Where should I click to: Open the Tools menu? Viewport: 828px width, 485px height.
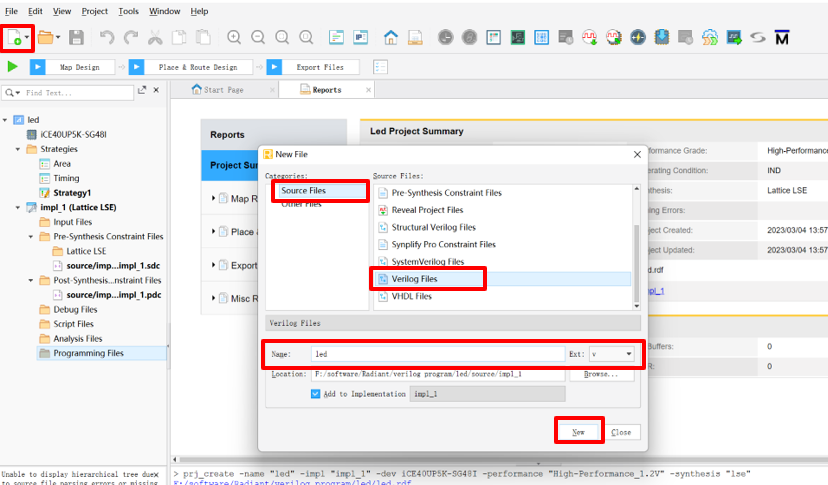click(x=128, y=11)
